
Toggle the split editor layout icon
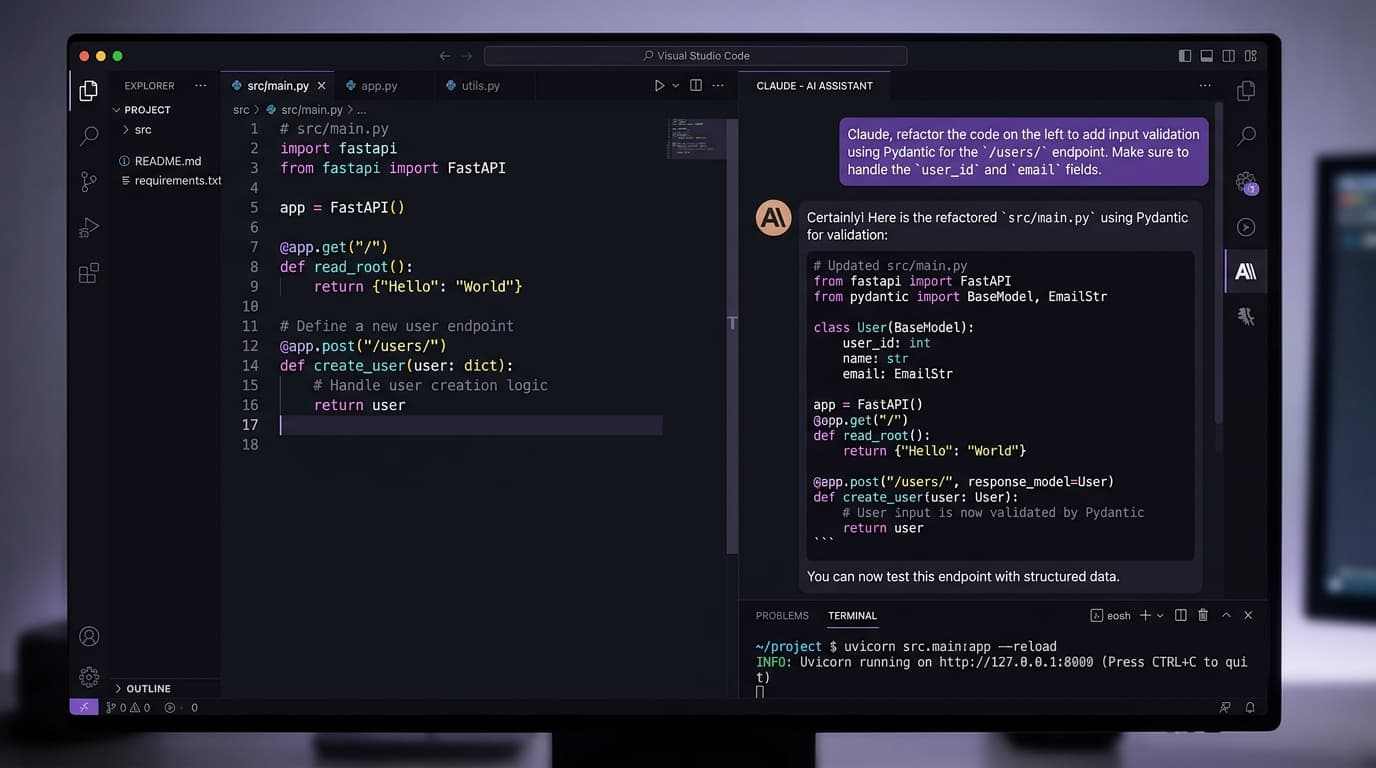pyautogui.click(x=695, y=85)
